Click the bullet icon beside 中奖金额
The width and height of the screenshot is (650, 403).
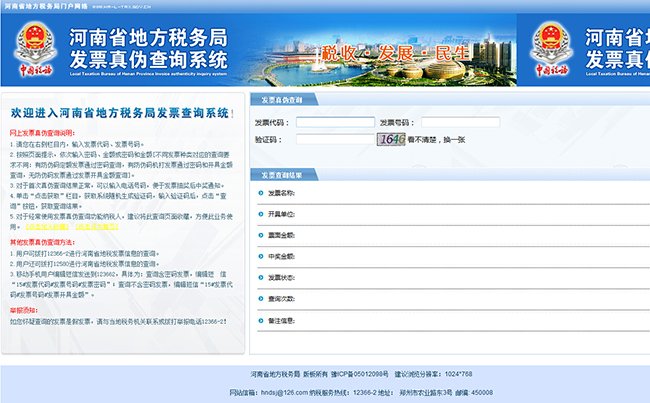(261, 257)
